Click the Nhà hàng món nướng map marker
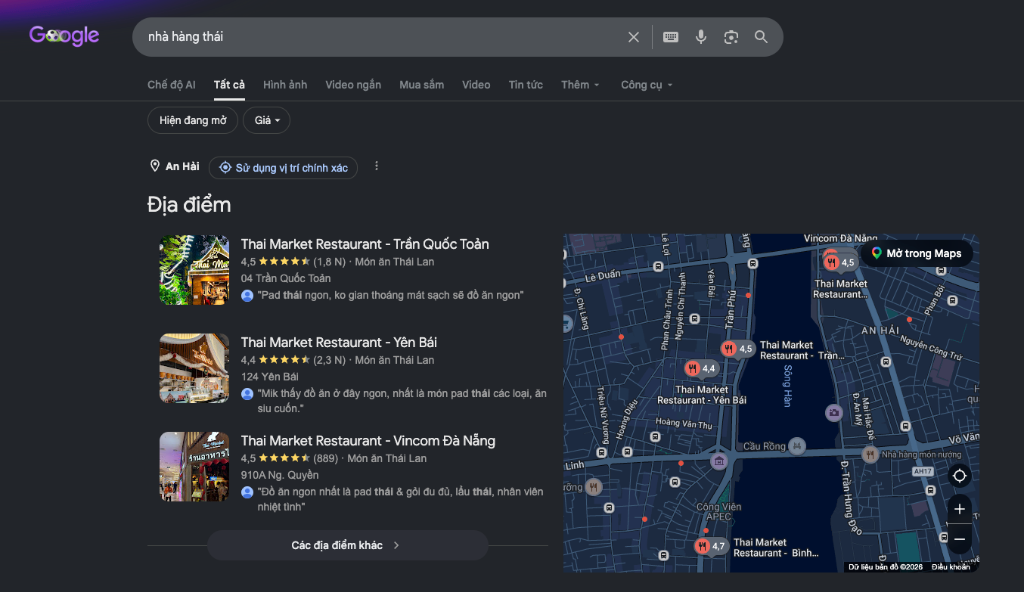Image resolution: width=1024 pixels, height=592 pixels. pyautogui.click(x=870, y=454)
